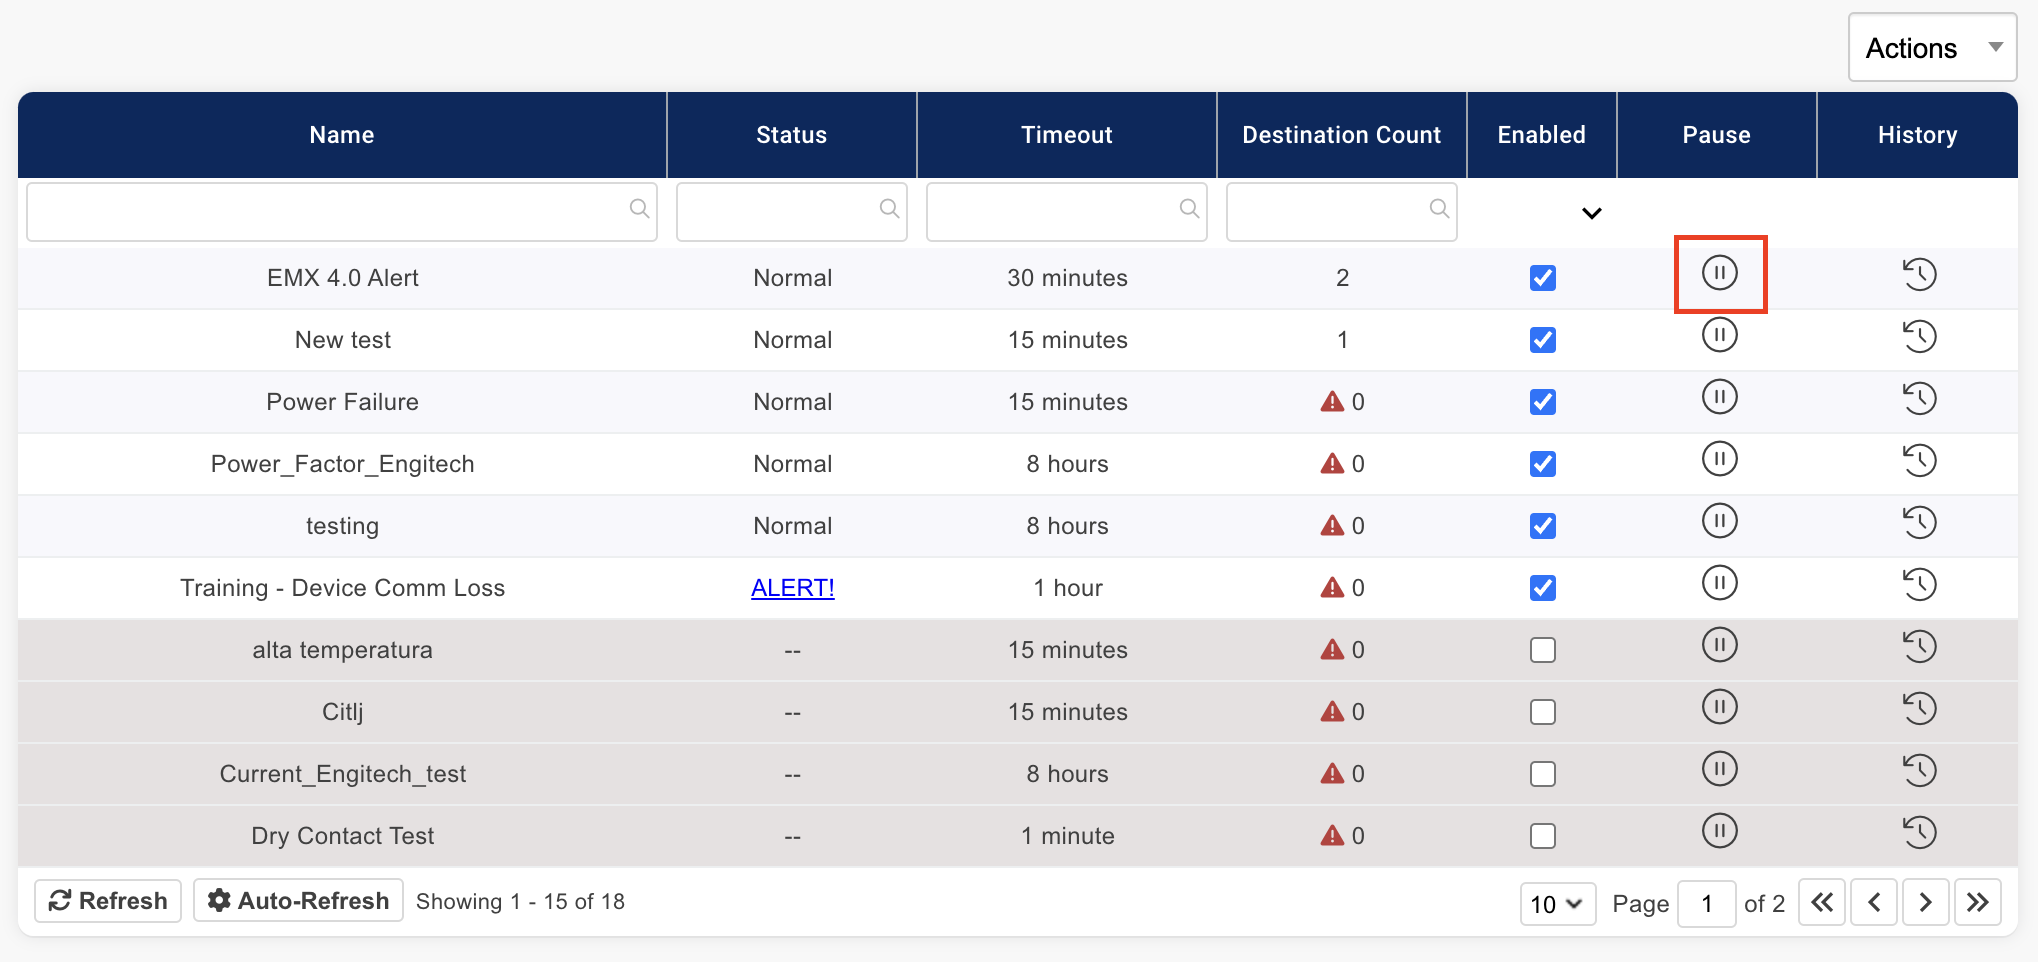Click the Status column header
This screenshot has width=2038, height=962.
(x=791, y=134)
